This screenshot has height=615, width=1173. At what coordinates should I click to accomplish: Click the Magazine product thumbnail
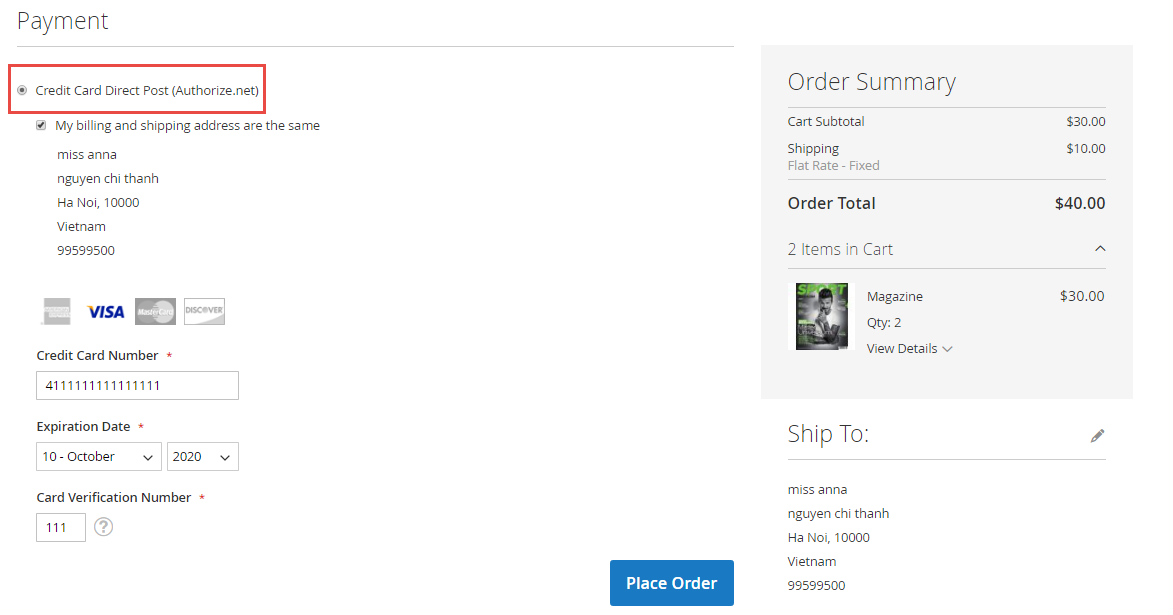pos(821,316)
